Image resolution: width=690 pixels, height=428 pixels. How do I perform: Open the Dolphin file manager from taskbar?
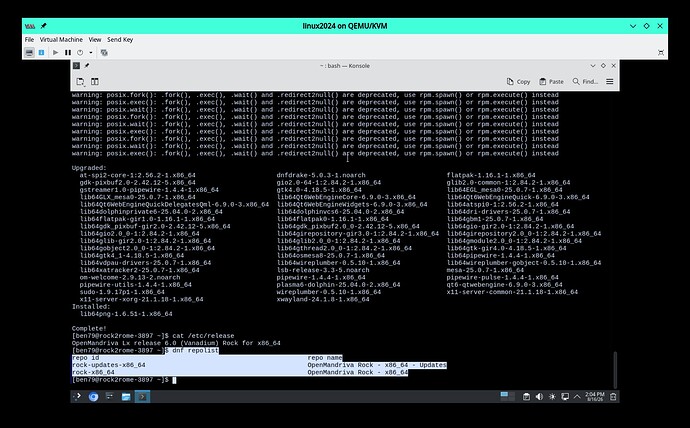126,396
